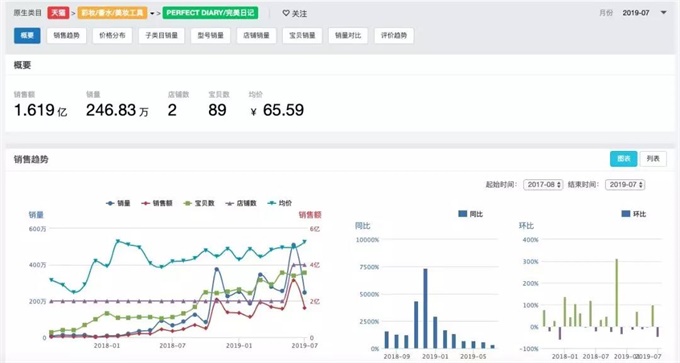Click the 2018-07 label on the line chart axis
The height and width of the screenshot is (363, 680).
coord(172,346)
